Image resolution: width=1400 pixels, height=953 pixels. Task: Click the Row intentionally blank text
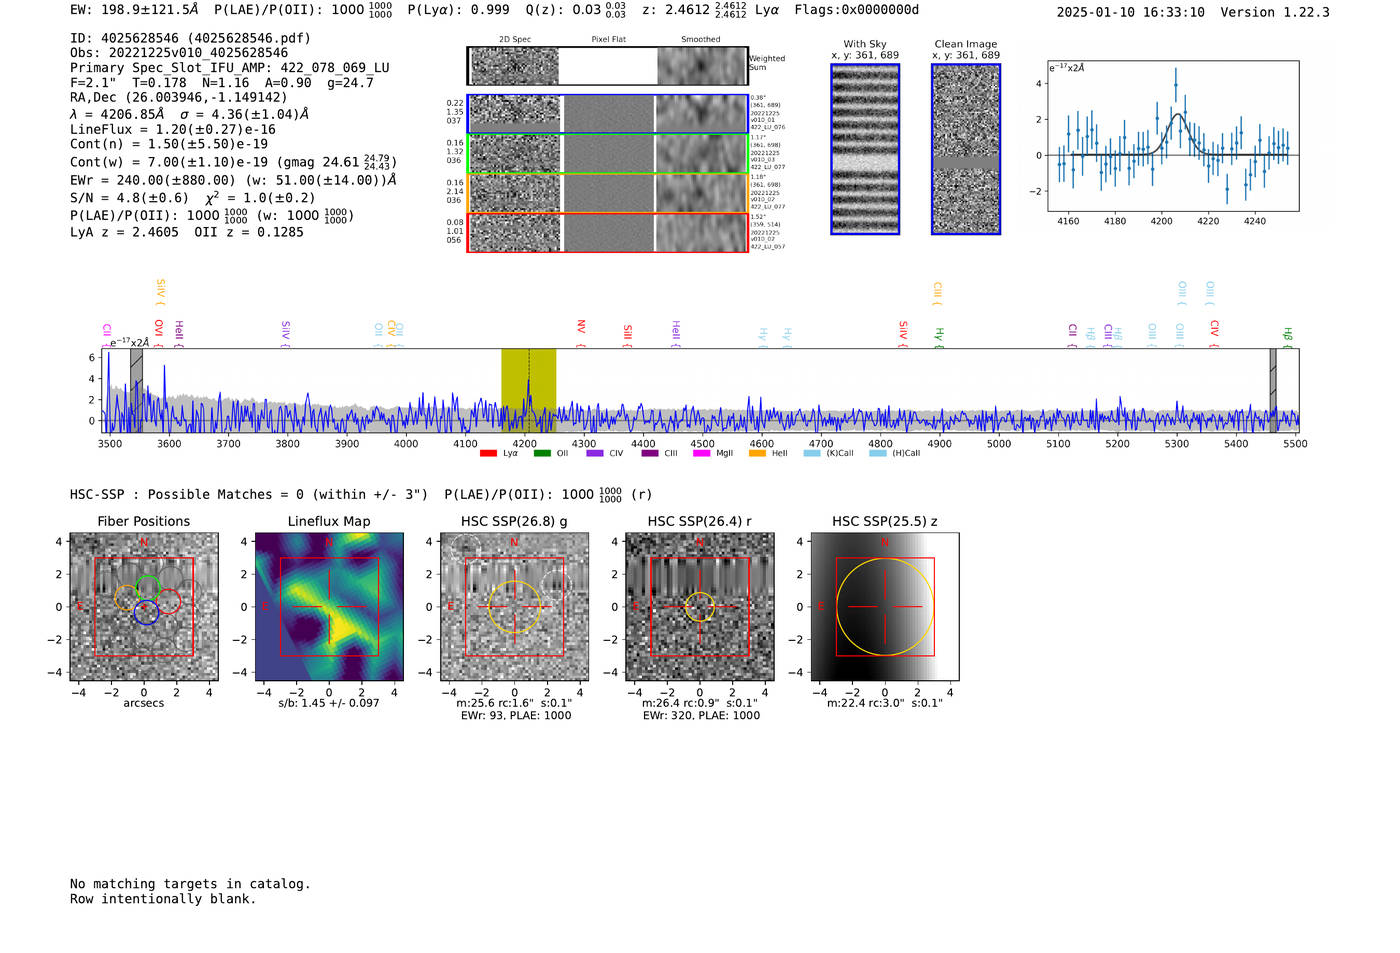163,899
